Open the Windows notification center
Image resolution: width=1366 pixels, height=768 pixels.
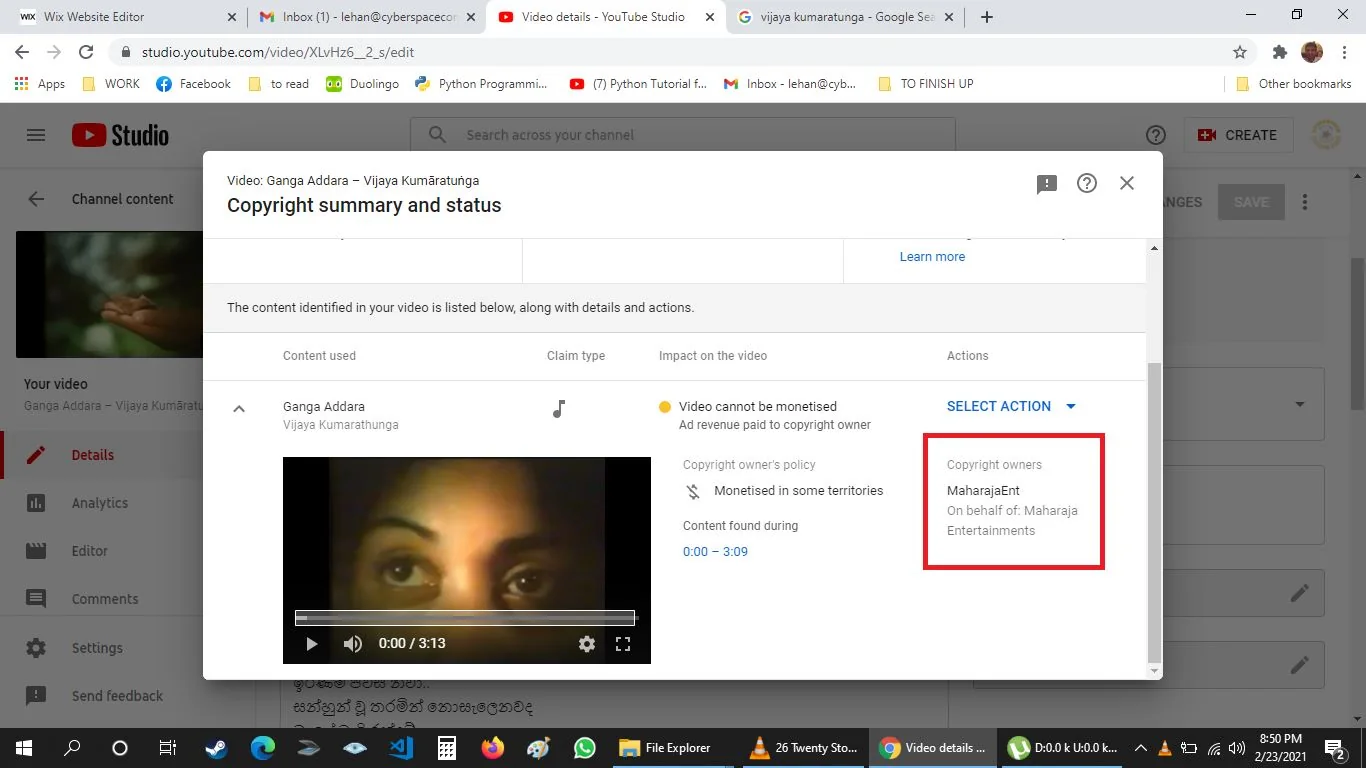click(x=1335, y=747)
